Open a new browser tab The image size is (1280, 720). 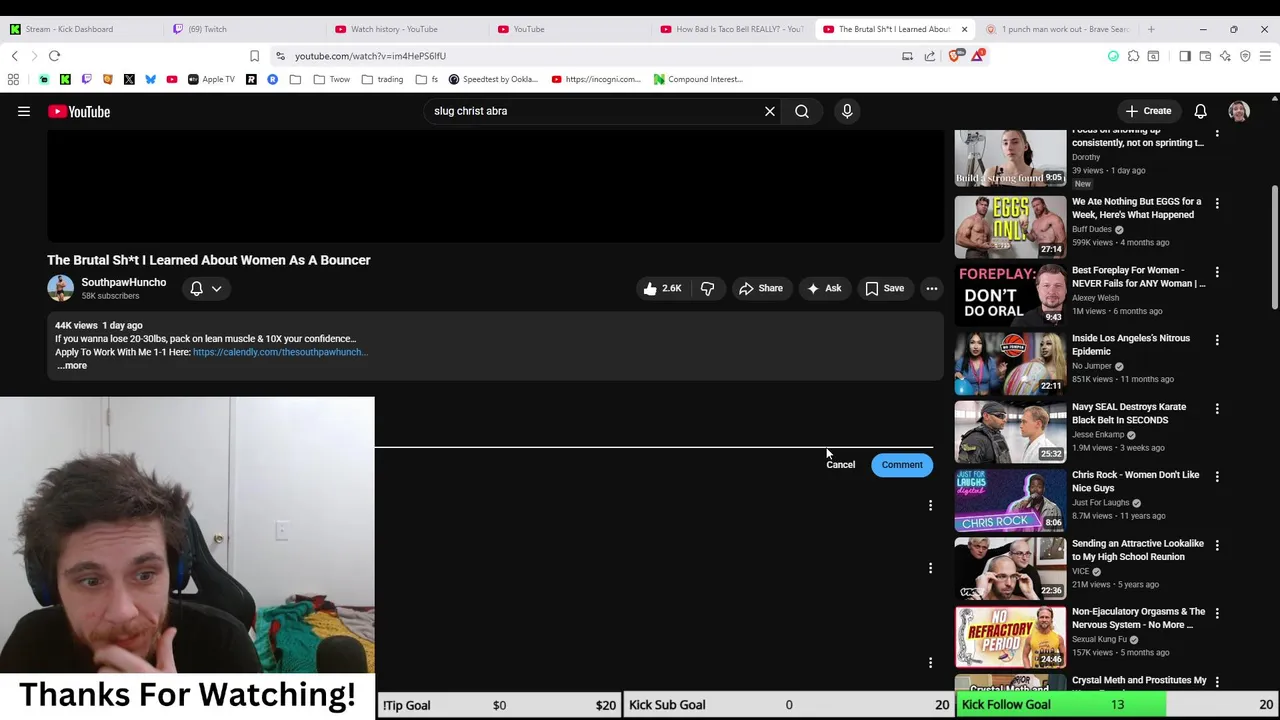click(x=1151, y=29)
